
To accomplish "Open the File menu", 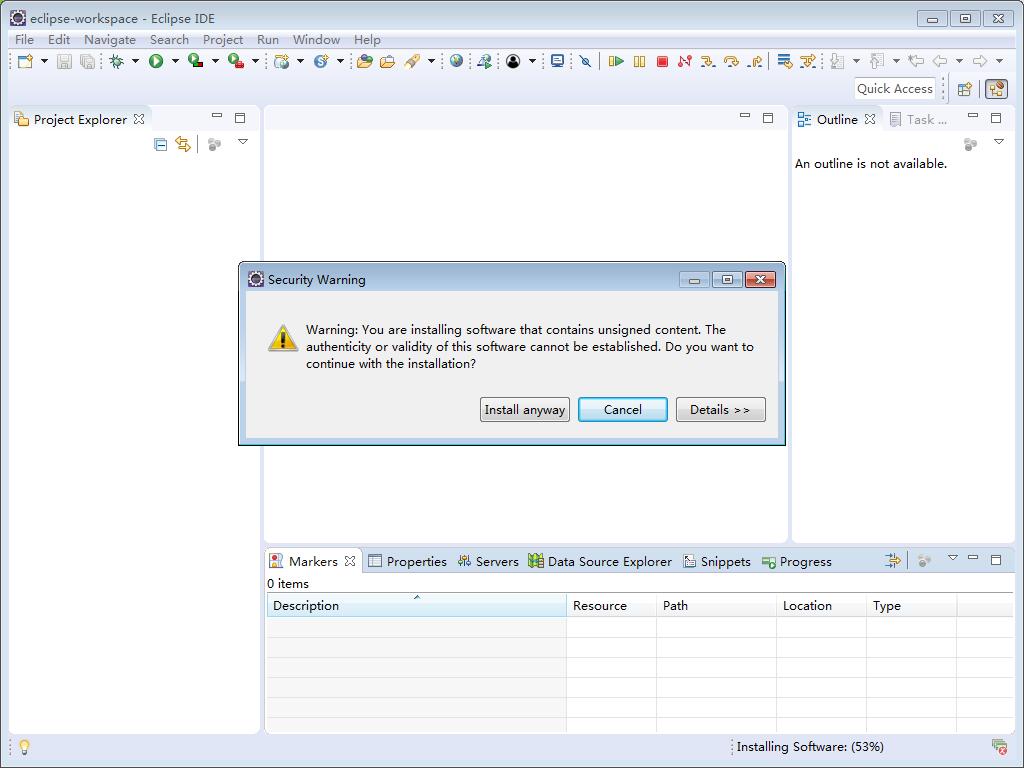I will coord(24,40).
